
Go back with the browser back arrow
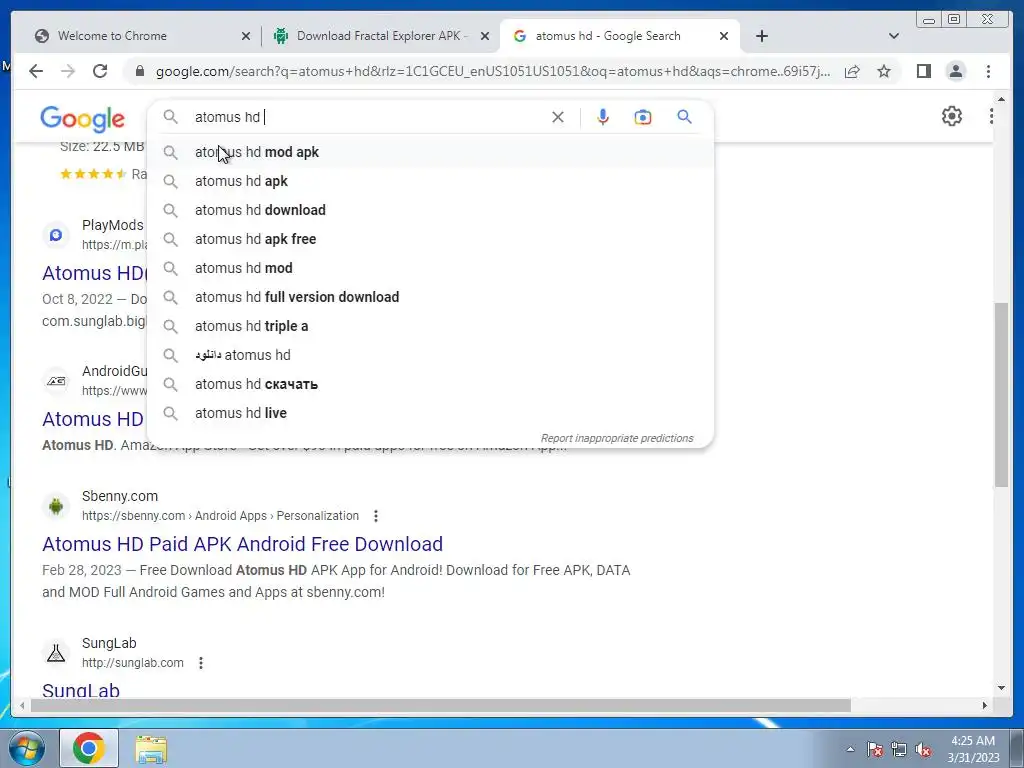click(x=36, y=71)
